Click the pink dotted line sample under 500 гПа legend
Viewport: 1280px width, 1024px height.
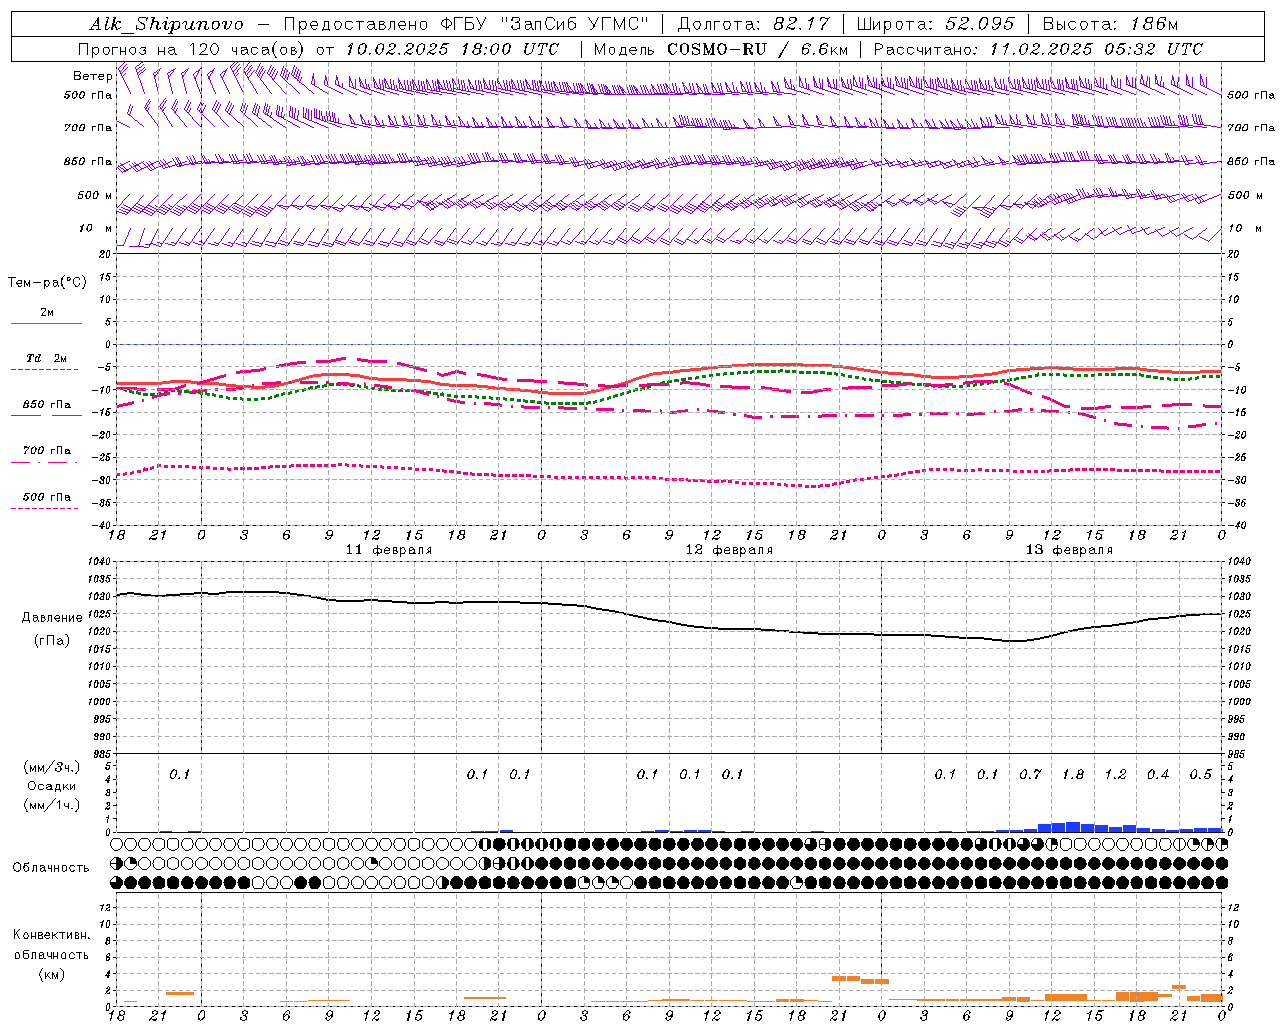45,508
